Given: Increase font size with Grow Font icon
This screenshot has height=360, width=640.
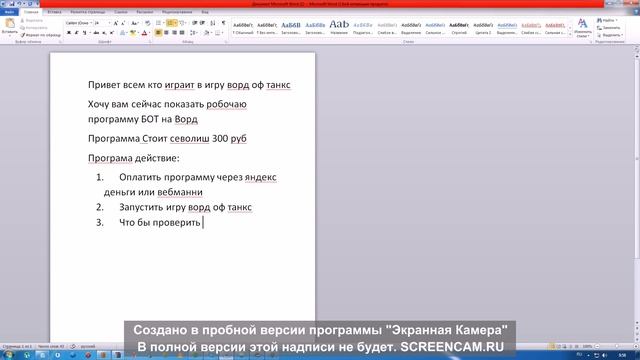Looking at the screenshot, I should click(x=116, y=23).
